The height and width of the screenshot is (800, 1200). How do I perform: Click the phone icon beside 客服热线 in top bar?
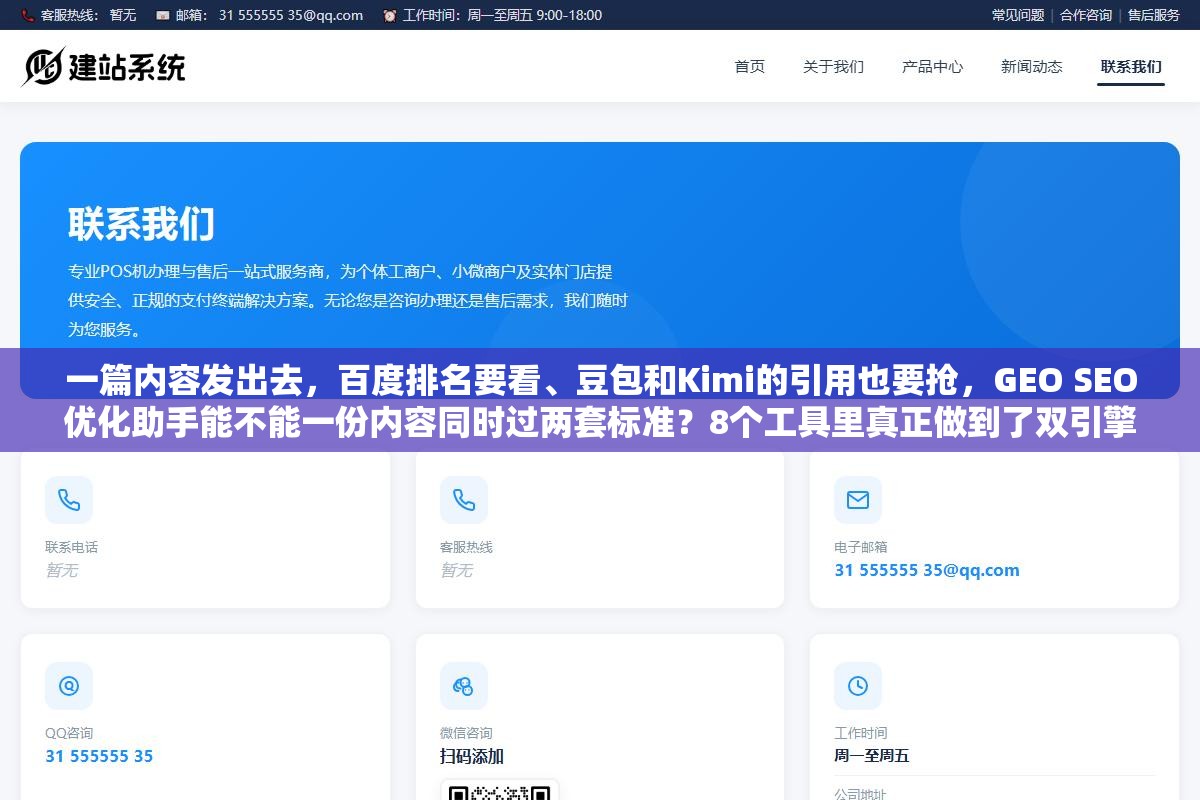(x=27, y=15)
